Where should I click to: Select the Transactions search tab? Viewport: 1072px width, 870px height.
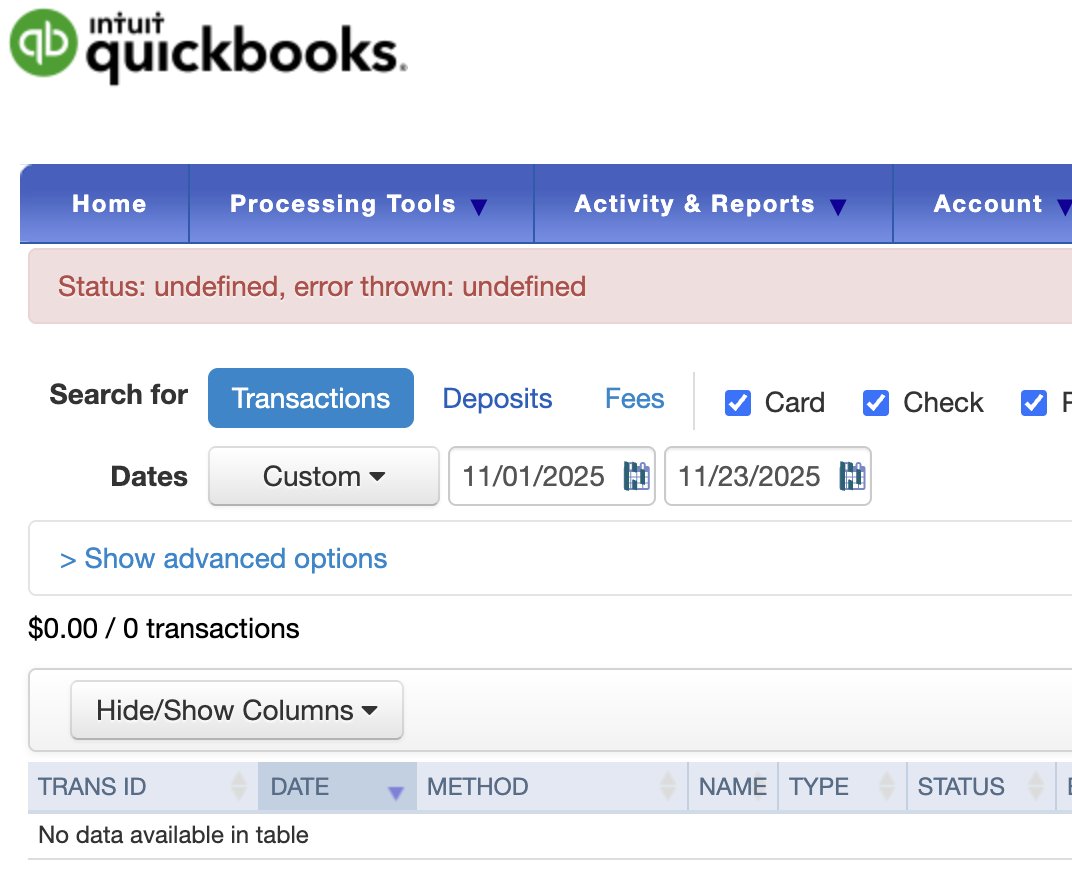click(311, 398)
